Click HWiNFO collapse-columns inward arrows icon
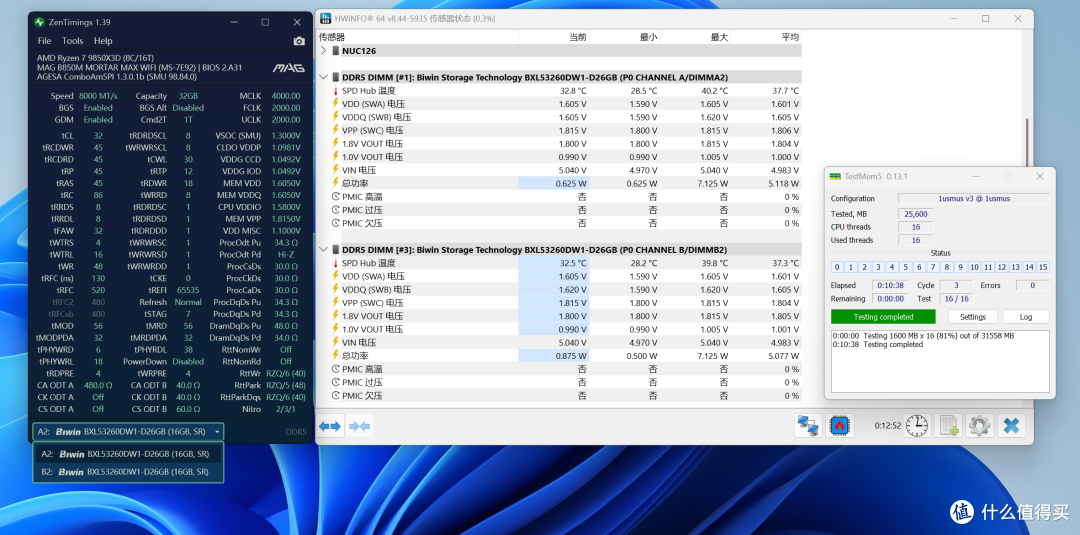Screen dimensions: 1080x535 360,426
